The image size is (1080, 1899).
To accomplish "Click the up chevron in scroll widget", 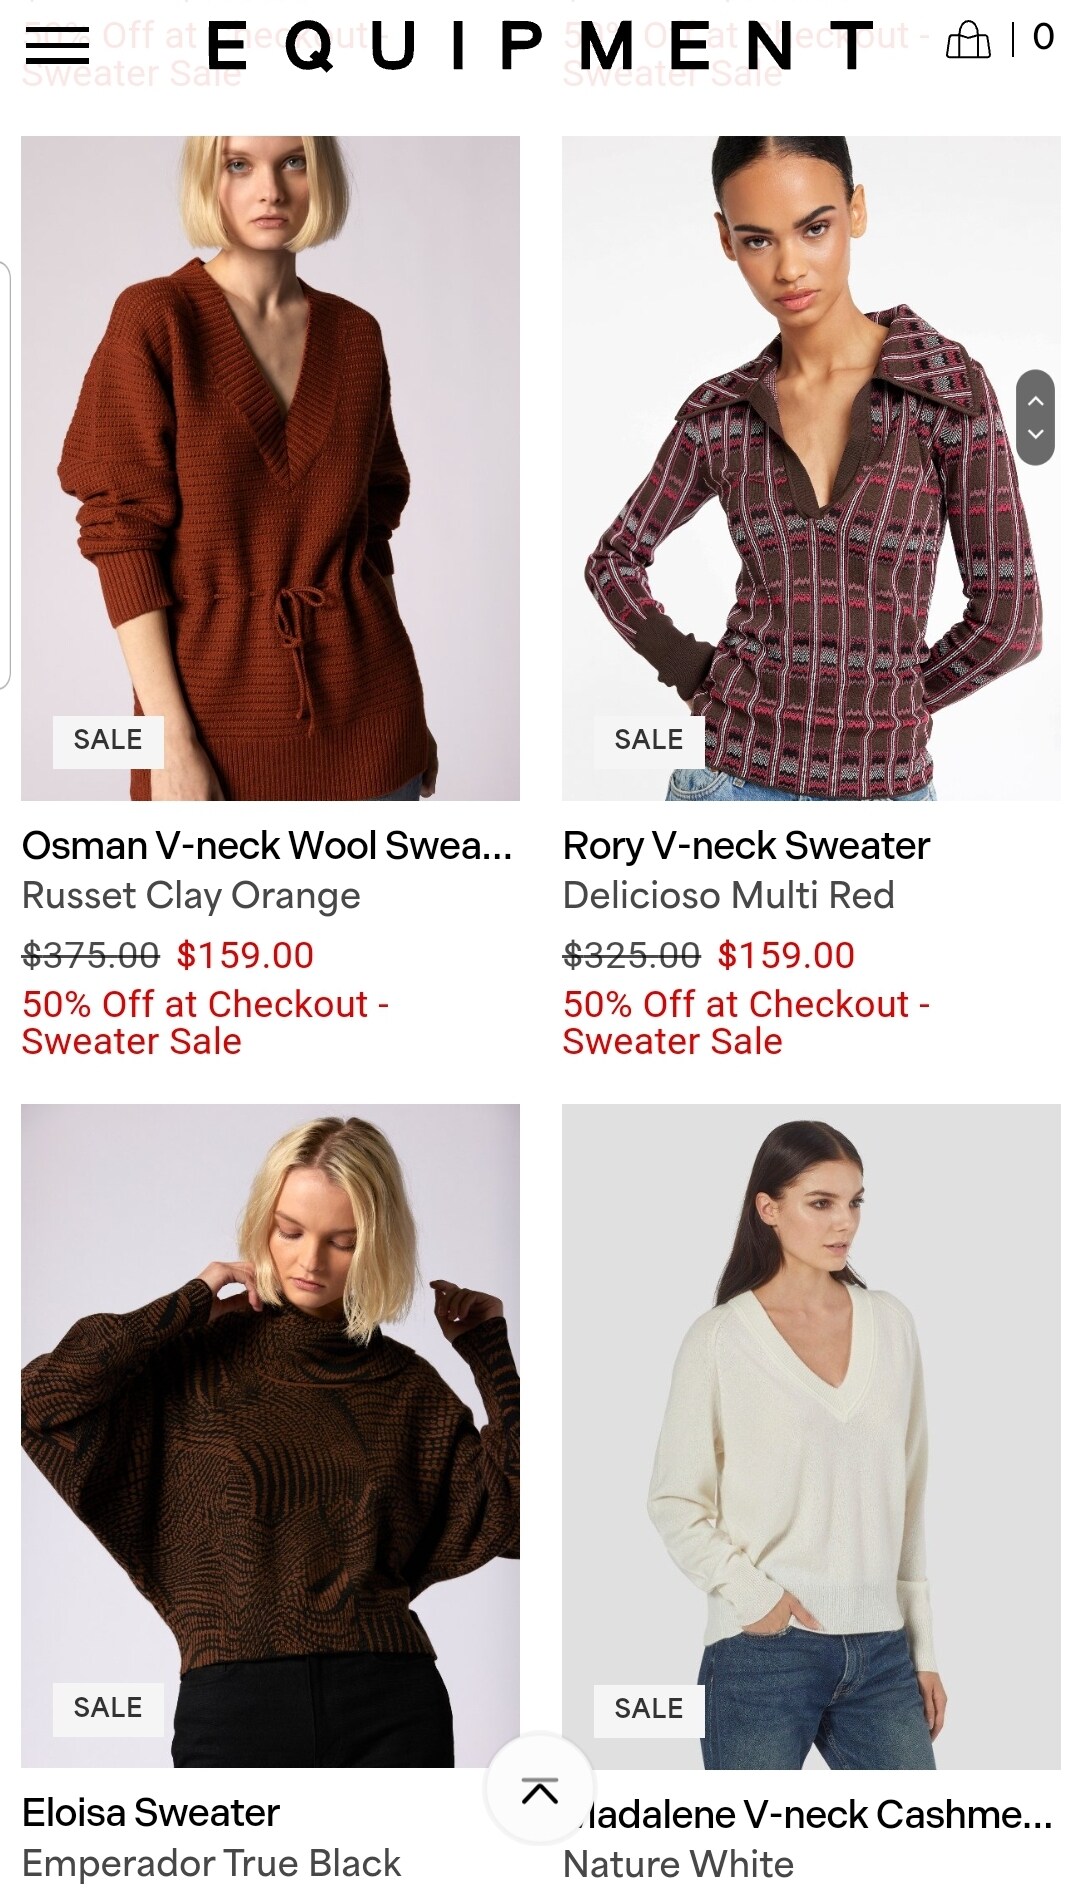I will (x=1036, y=400).
